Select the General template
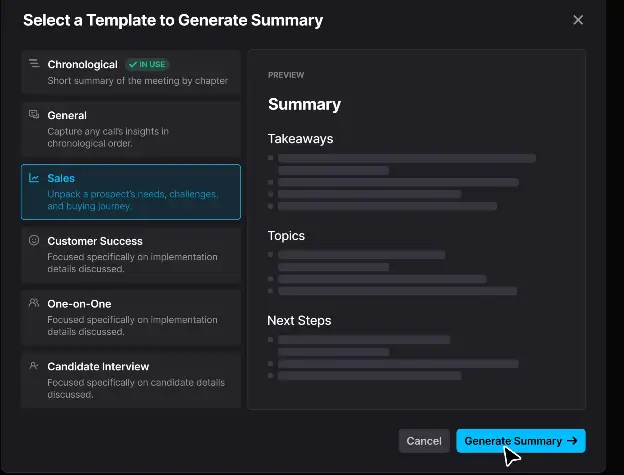 pos(131,129)
